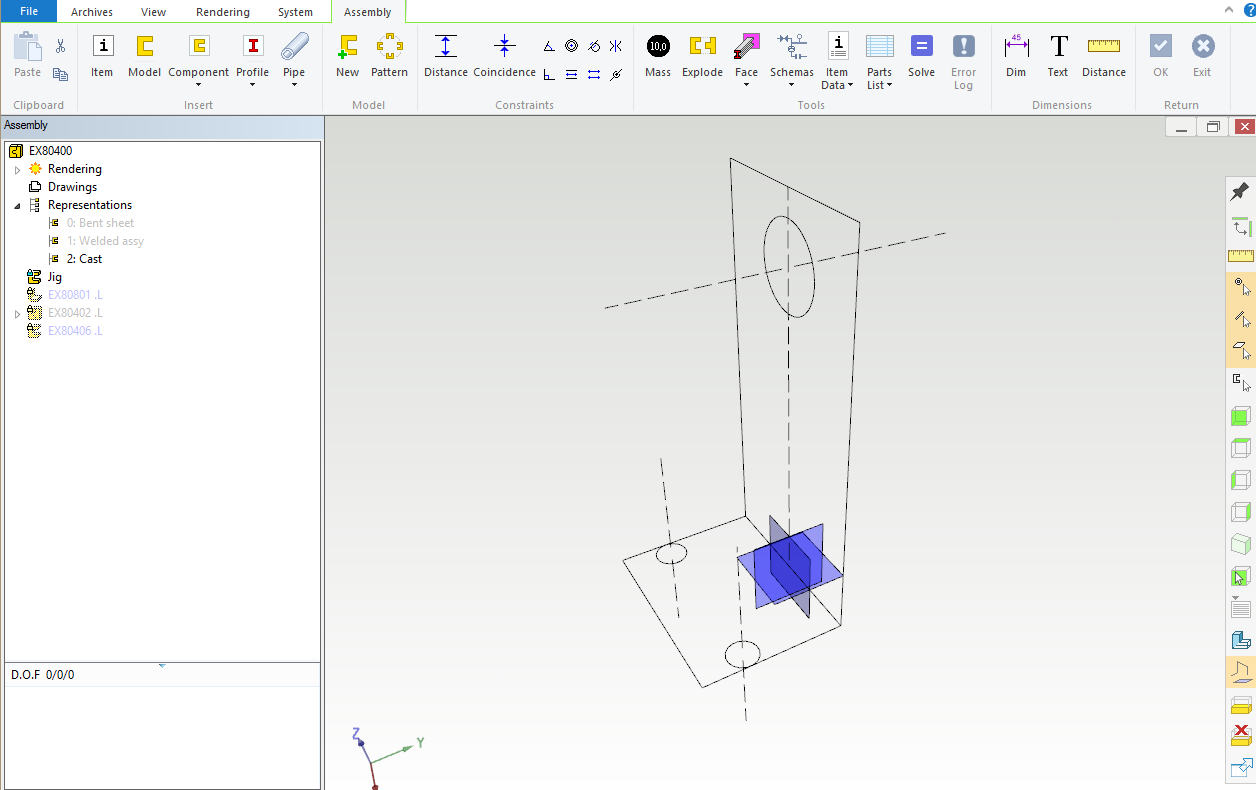The width and height of the screenshot is (1256, 790).
Task: Click the Distance constraint icon
Action: pyautogui.click(x=446, y=47)
